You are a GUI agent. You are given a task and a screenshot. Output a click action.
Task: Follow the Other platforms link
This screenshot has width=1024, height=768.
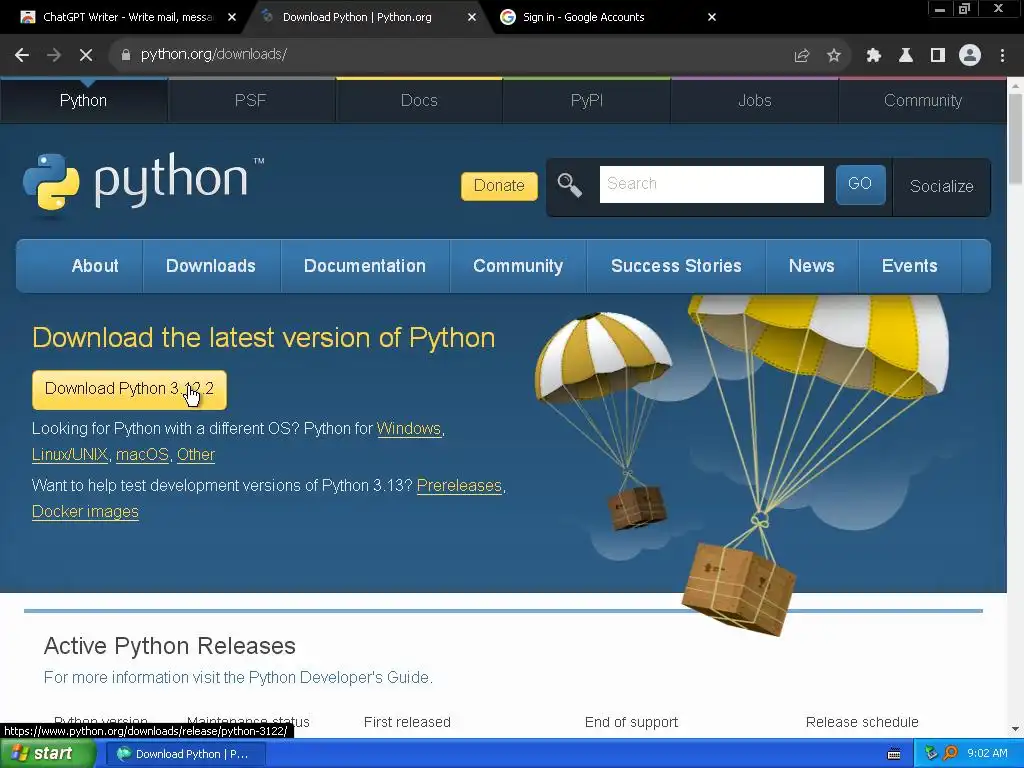pos(195,455)
